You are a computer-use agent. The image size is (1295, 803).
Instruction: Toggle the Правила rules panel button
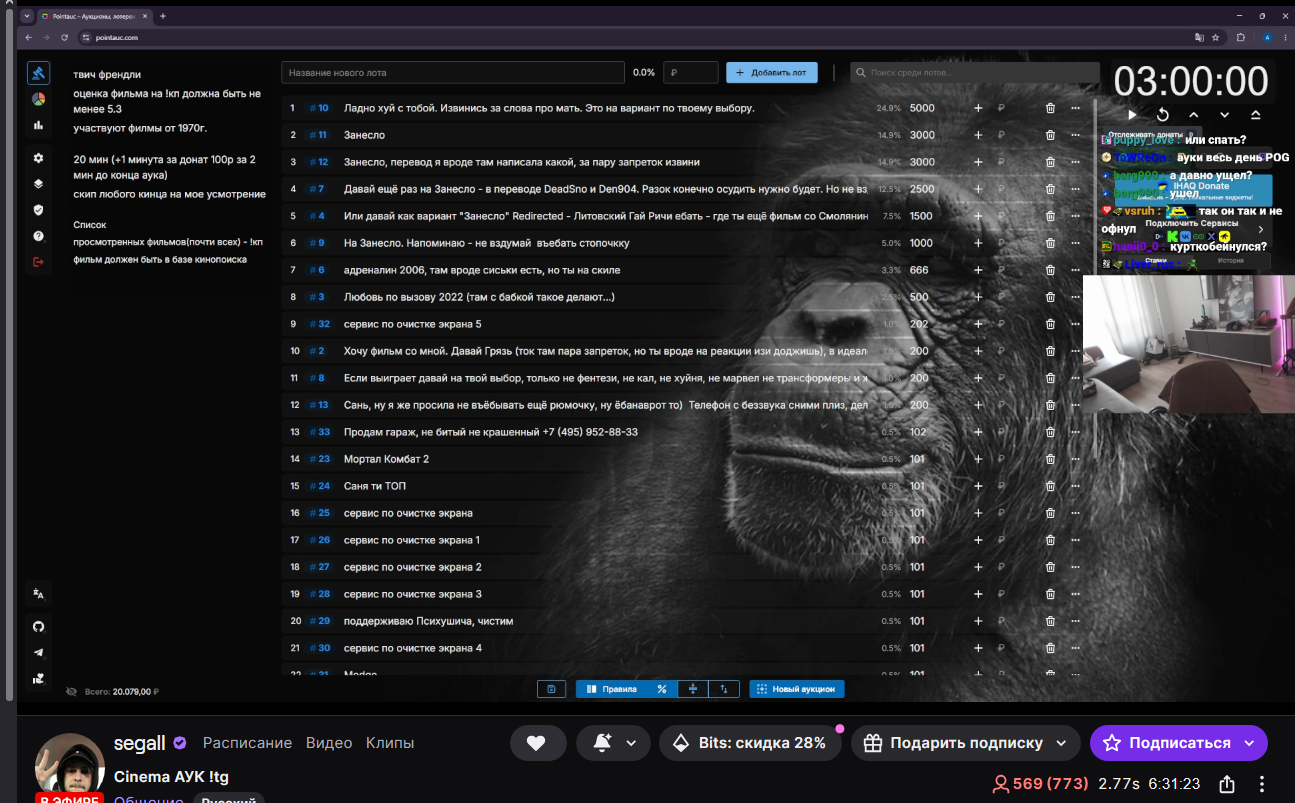coord(611,689)
